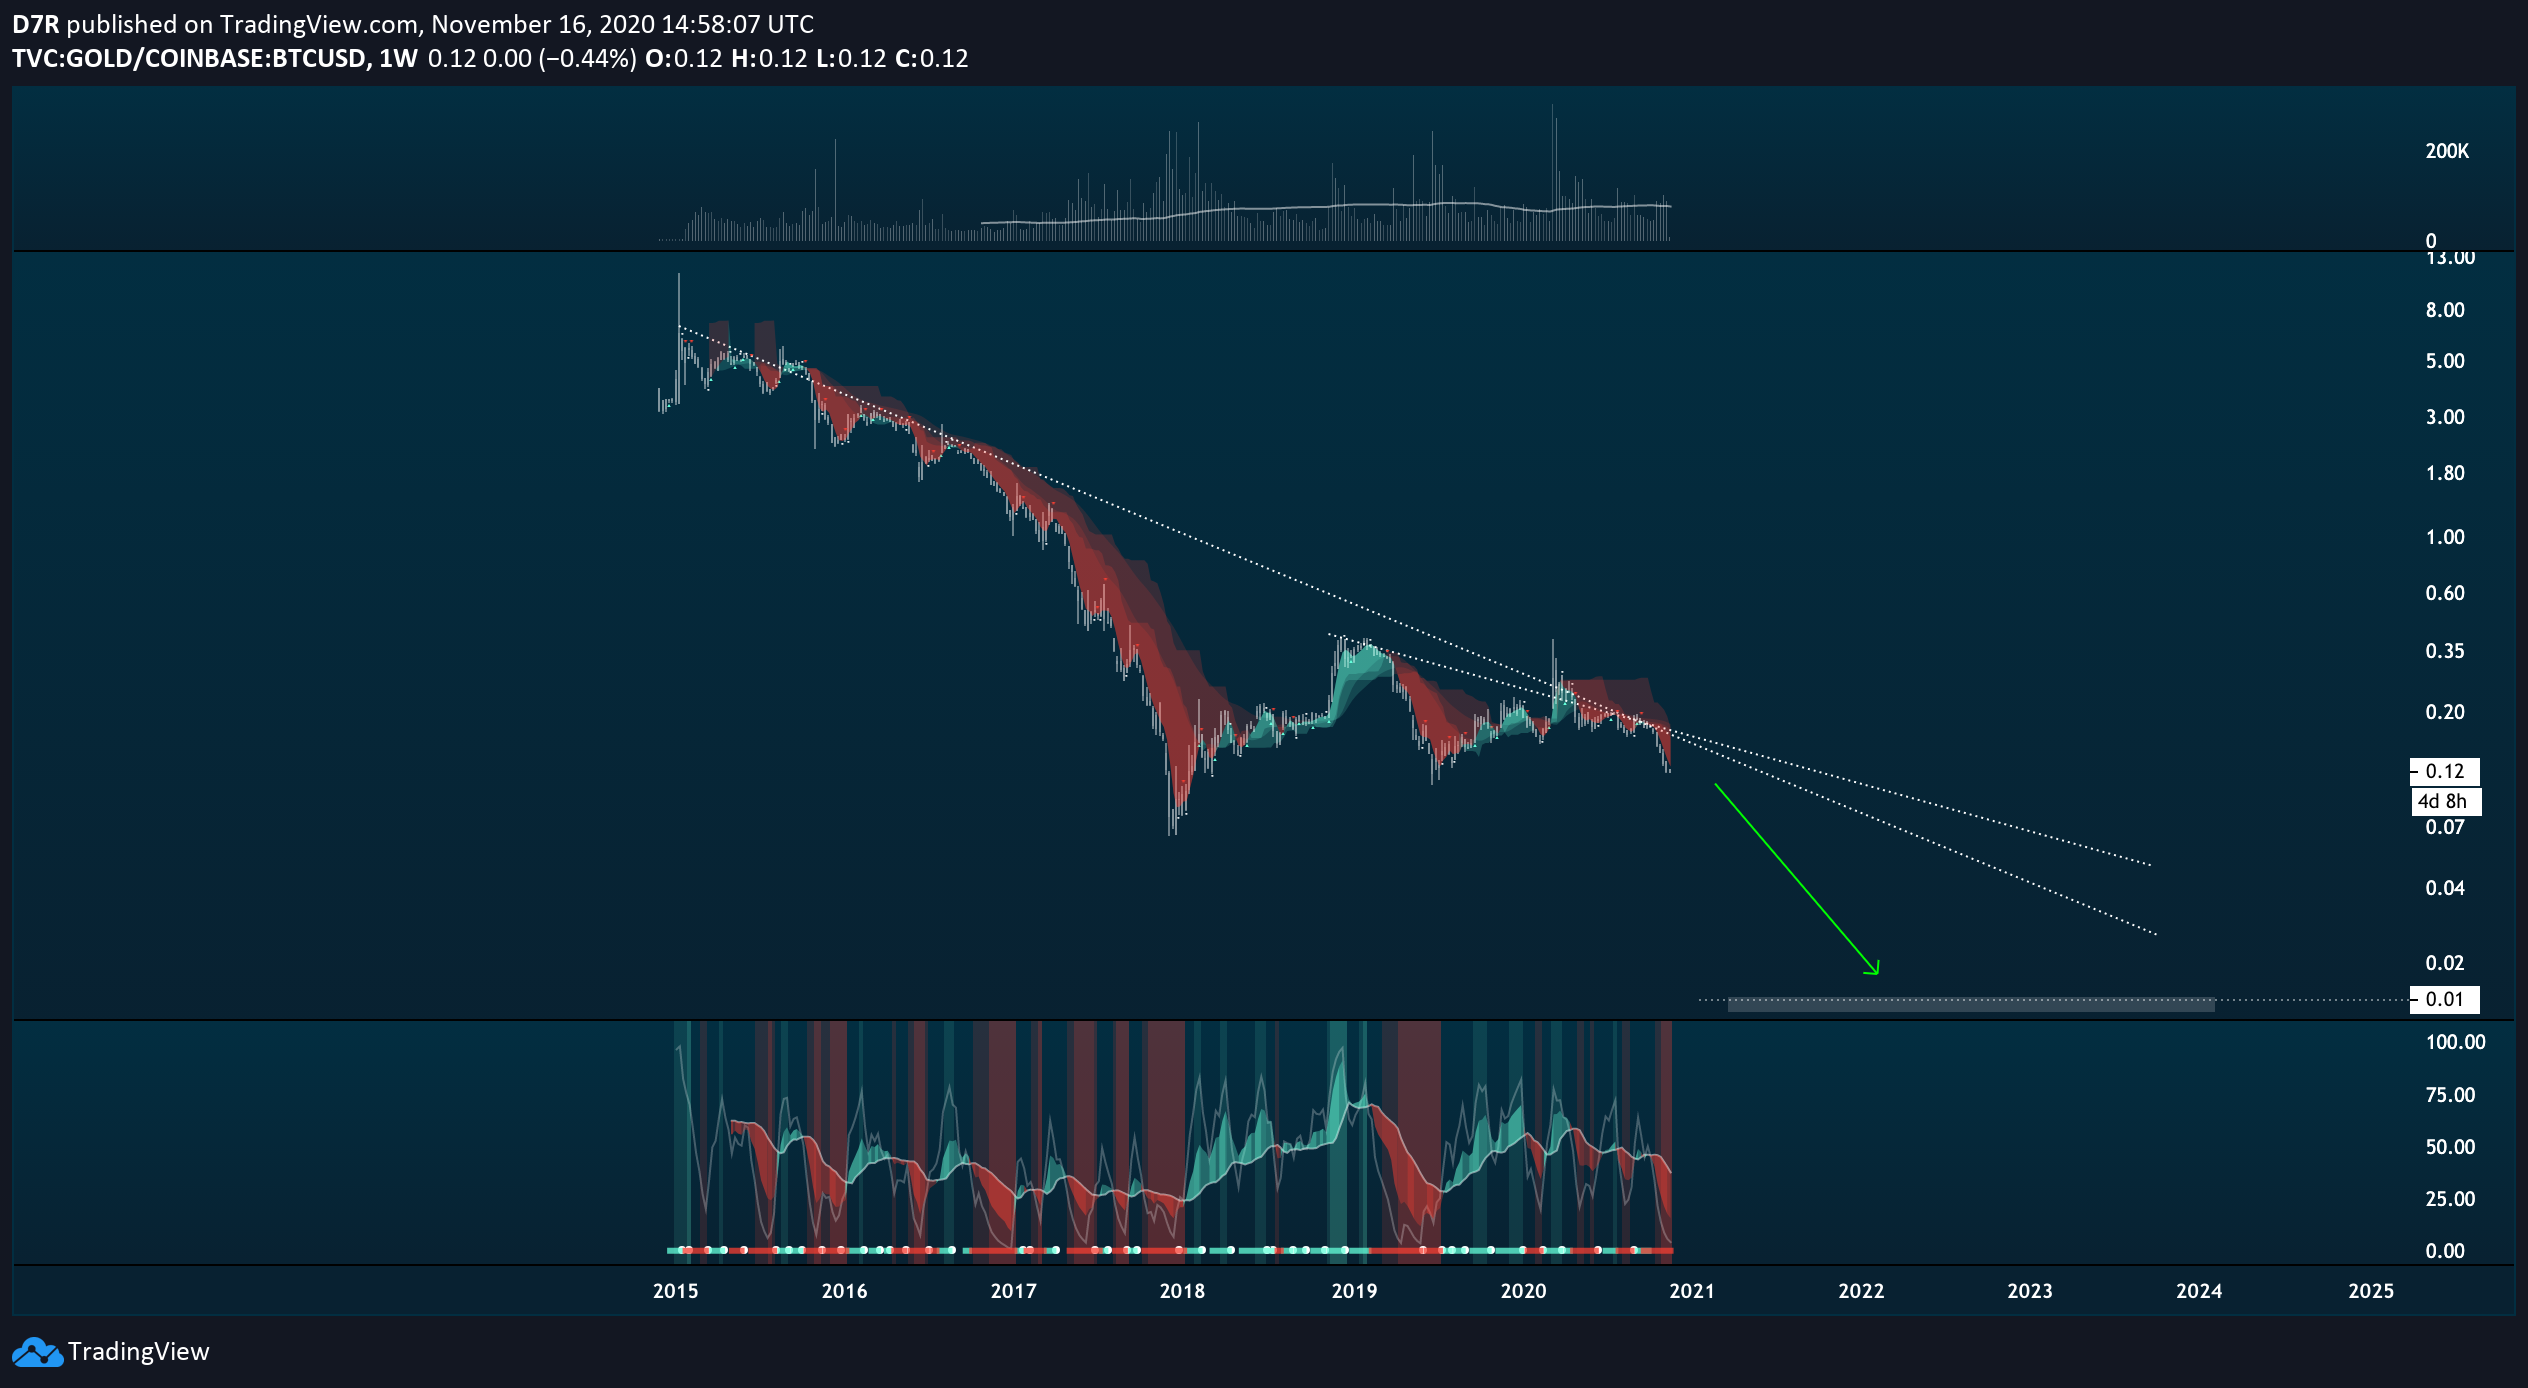Image resolution: width=2528 pixels, height=1388 pixels.
Task: Click the (−0.44%) change value in header
Action: [x=587, y=58]
